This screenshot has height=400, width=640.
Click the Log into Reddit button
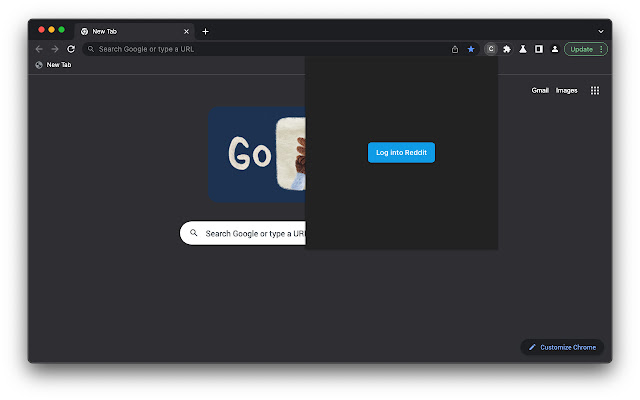point(401,153)
